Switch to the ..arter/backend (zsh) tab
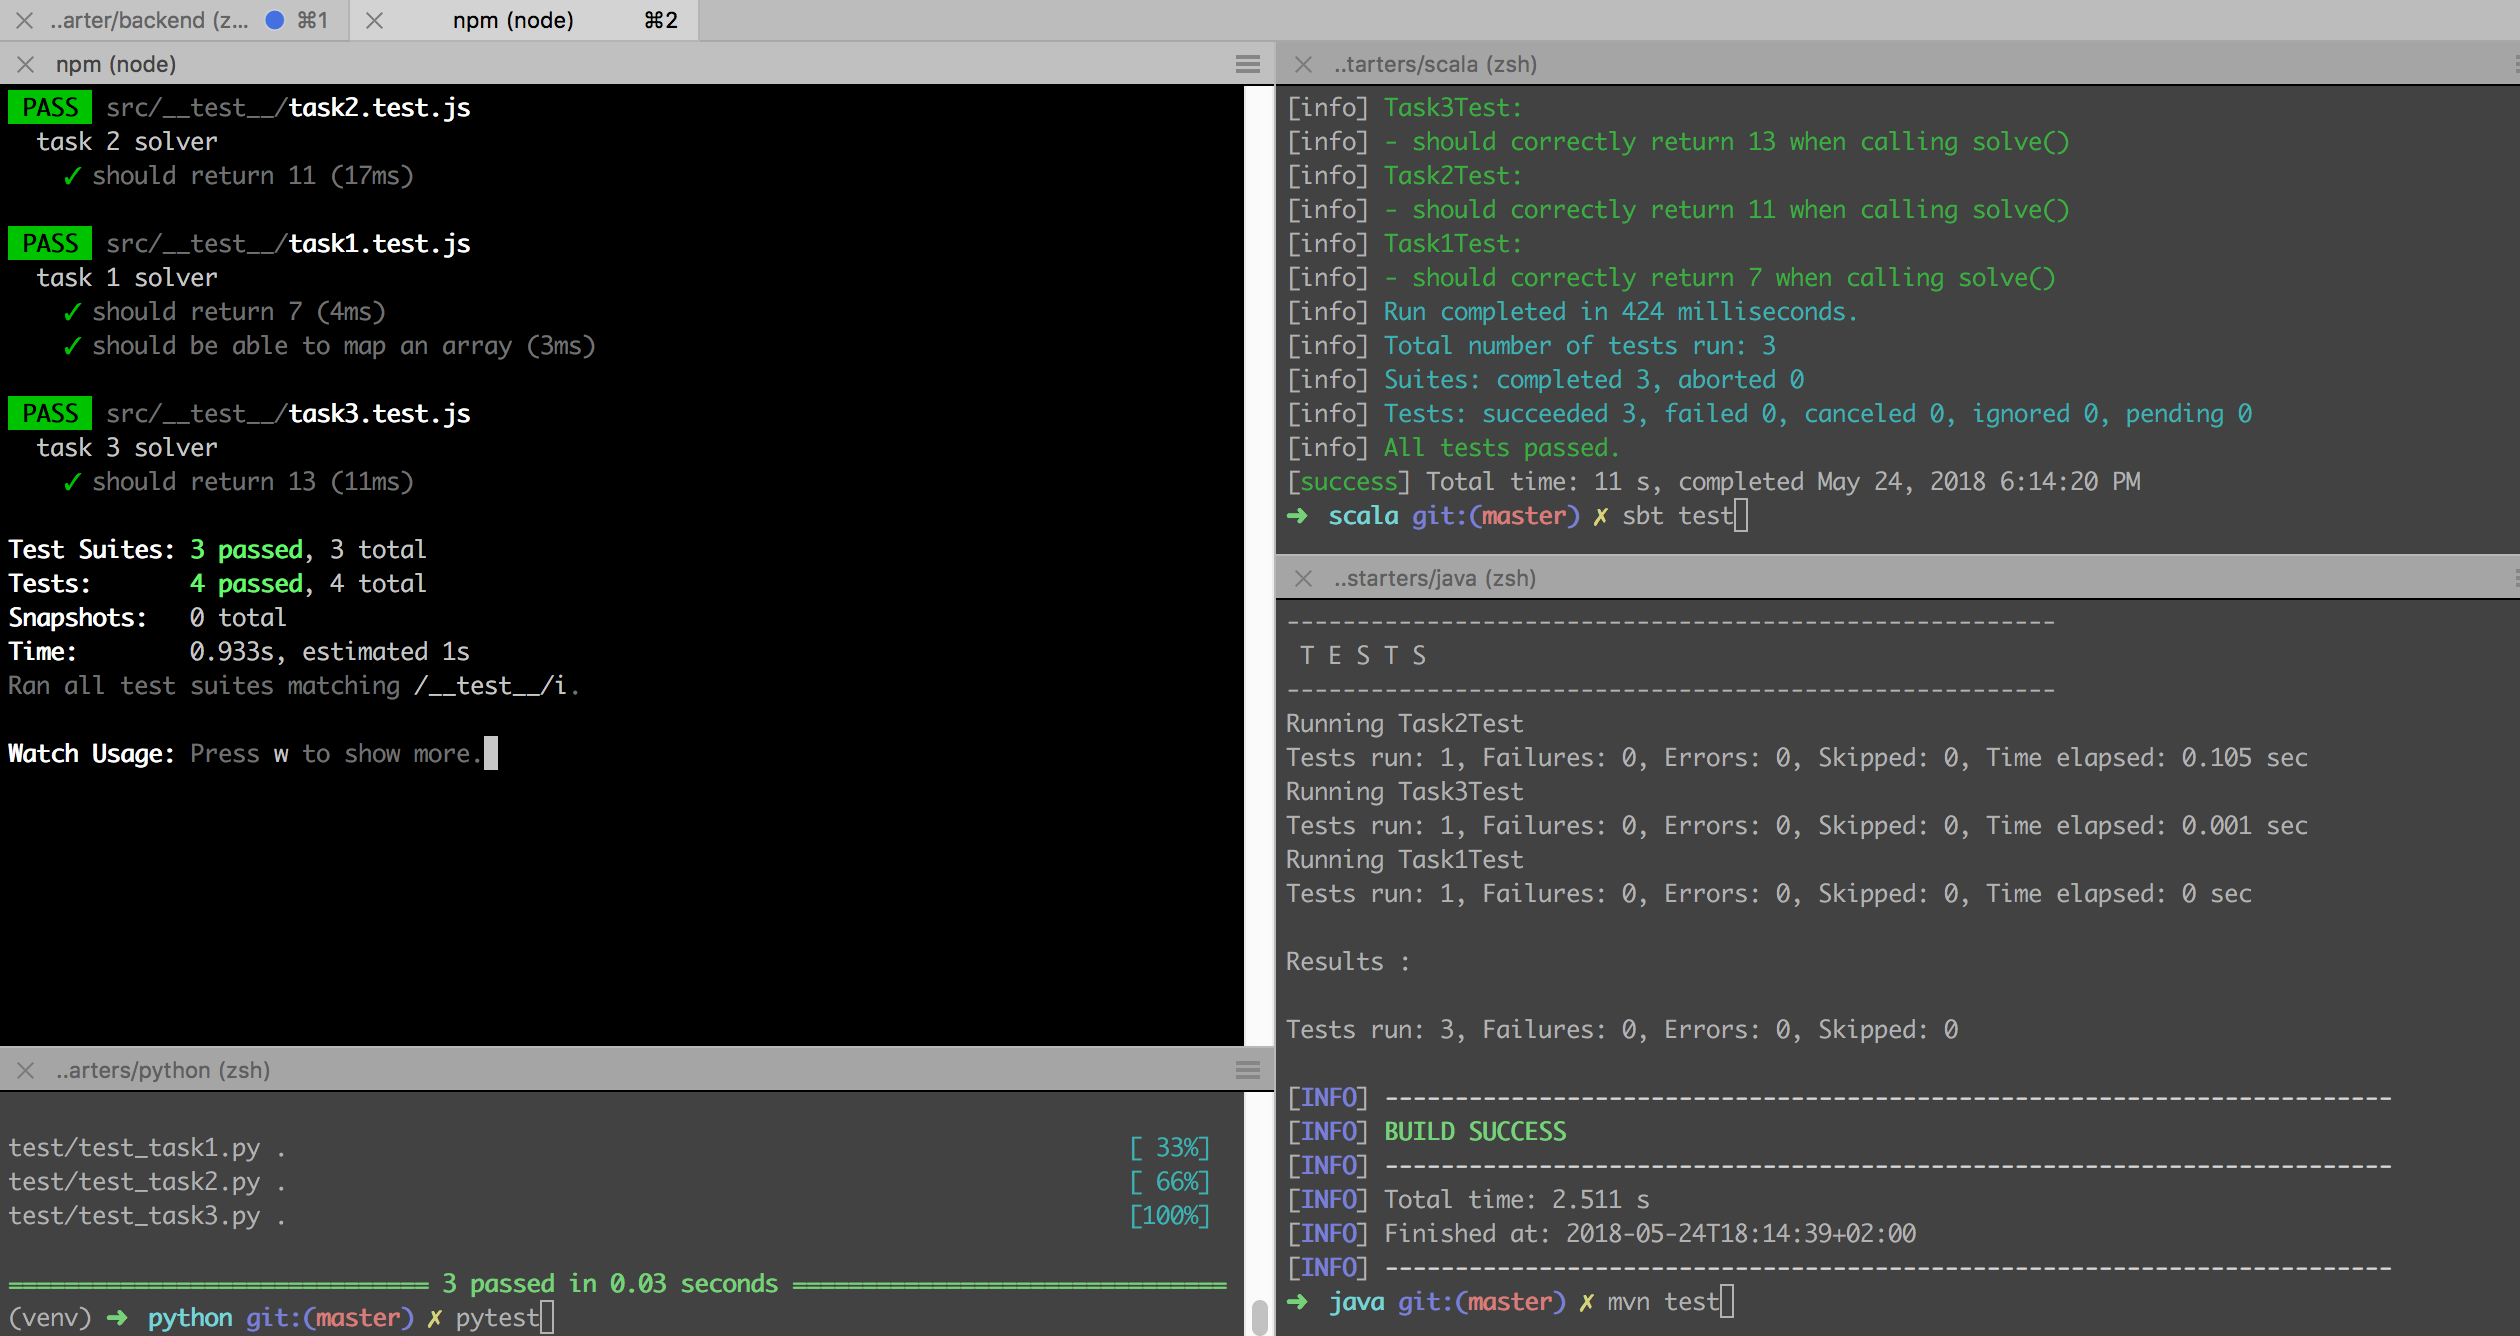 150,20
